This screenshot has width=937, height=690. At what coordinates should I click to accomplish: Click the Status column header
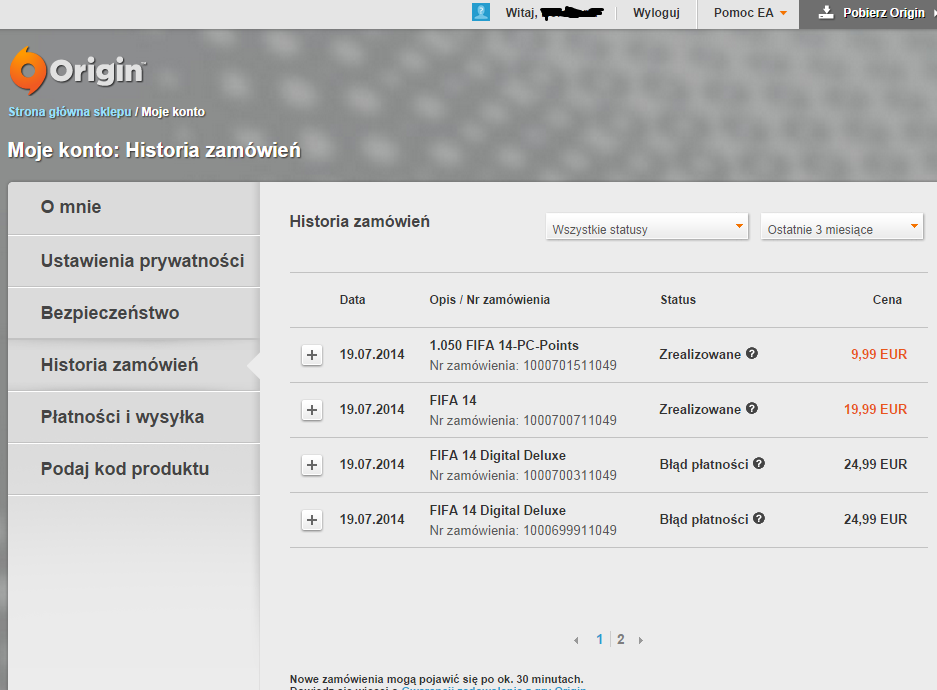(x=678, y=299)
